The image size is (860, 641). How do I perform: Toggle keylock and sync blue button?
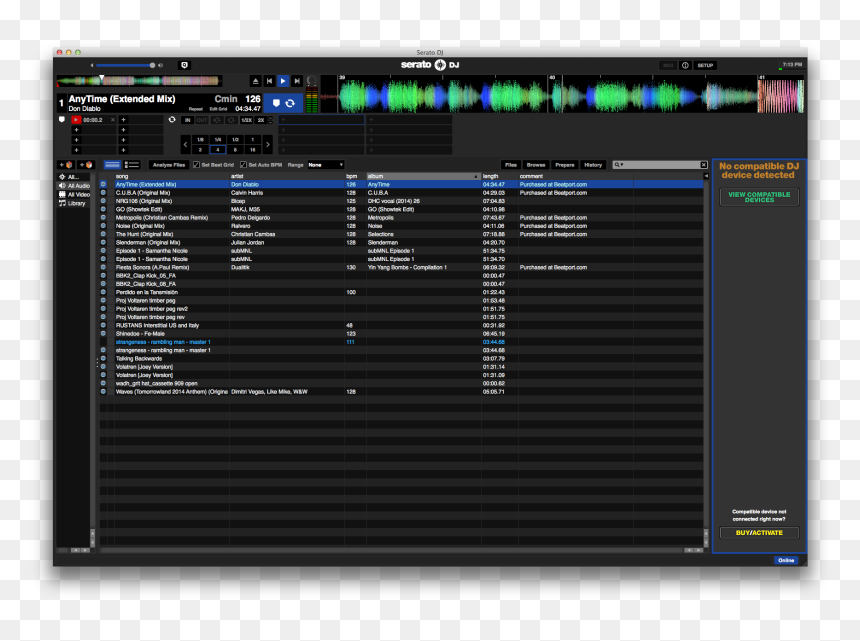(283, 103)
